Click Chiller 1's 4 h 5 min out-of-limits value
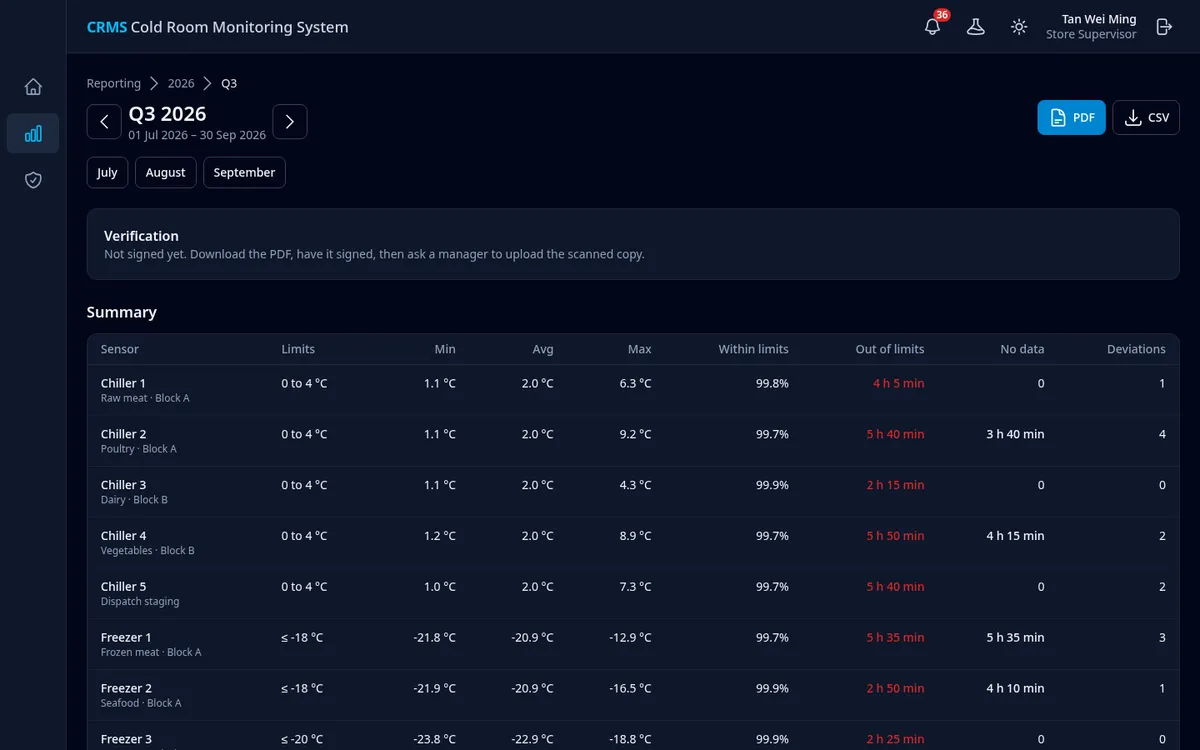This screenshot has width=1200, height=750. click(x=898, y=383)
